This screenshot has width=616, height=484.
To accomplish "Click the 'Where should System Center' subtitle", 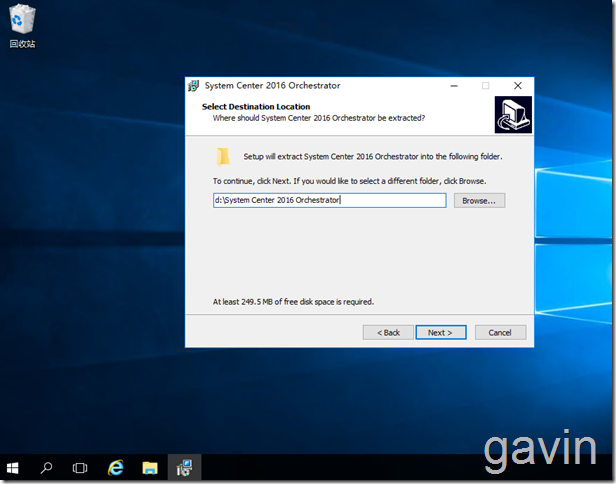I will pos(319,118).
